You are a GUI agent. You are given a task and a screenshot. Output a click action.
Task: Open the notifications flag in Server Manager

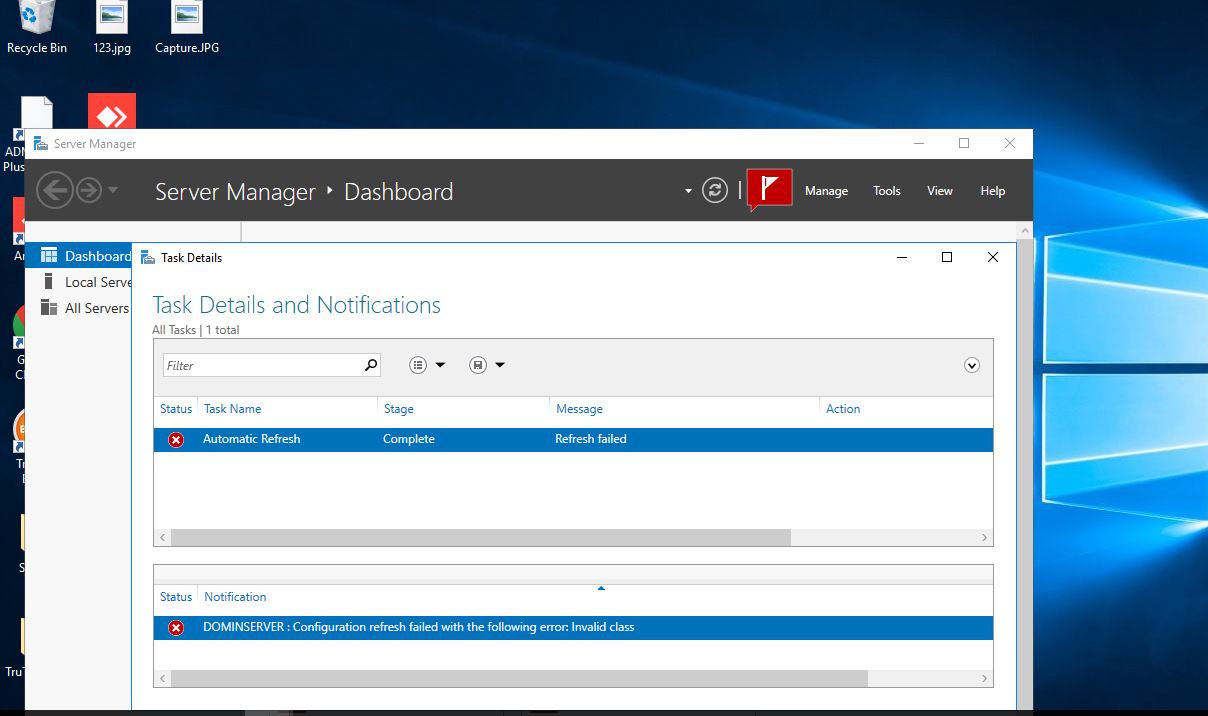point(768,189)
